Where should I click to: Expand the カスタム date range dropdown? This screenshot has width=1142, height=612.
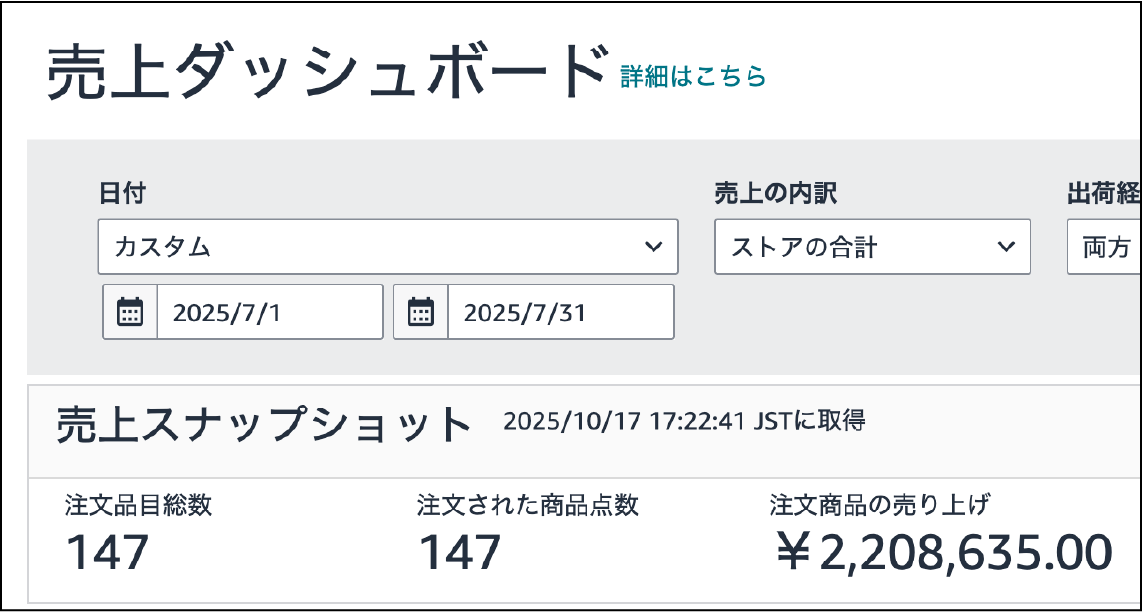click(x=387, y=247)
